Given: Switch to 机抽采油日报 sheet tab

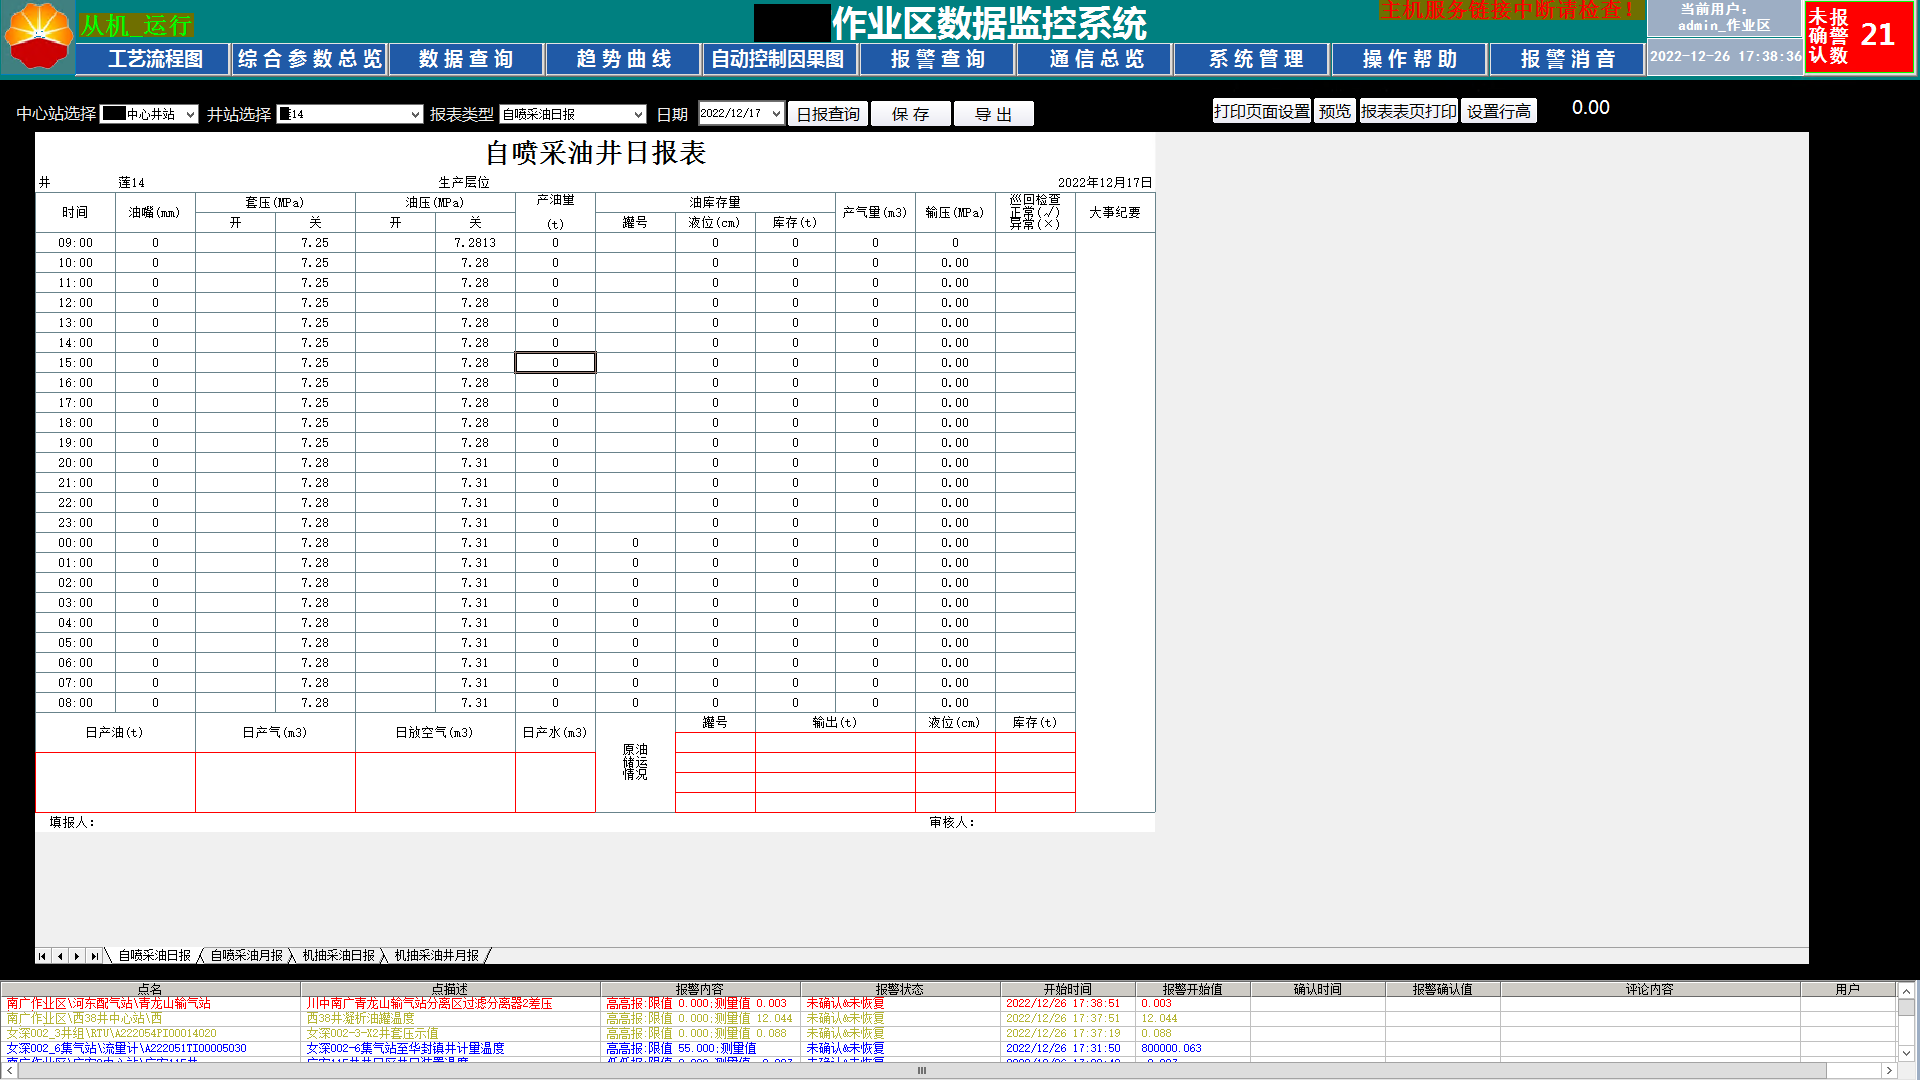Looking at the screenshot, I should coord(338,956).
